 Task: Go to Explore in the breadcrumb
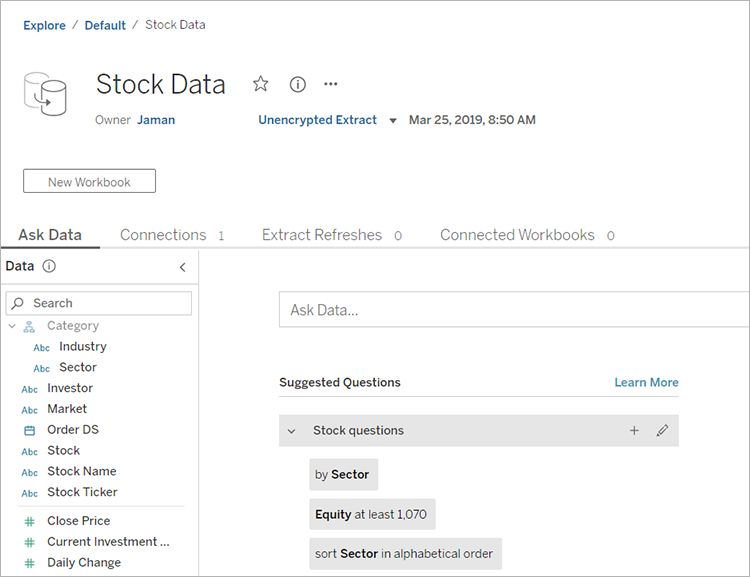click(x=44, y=25)
